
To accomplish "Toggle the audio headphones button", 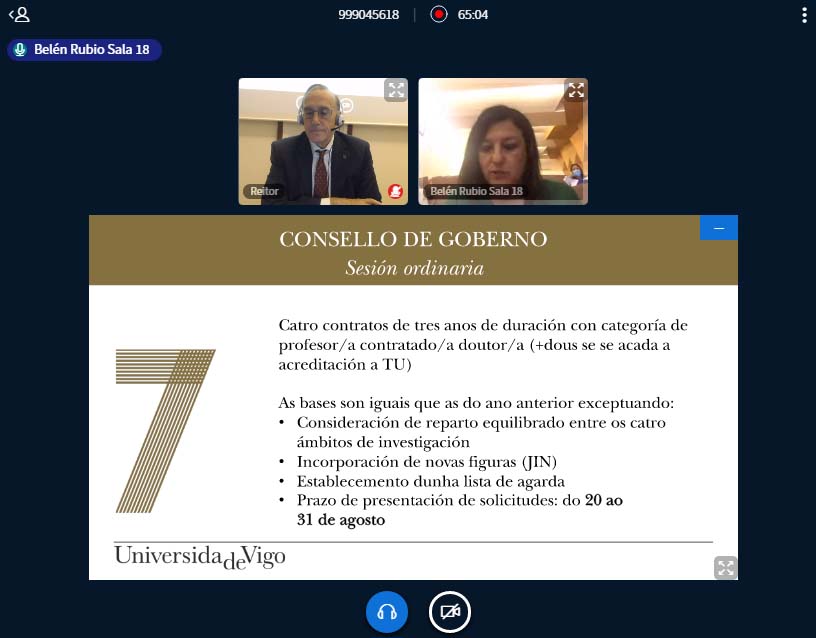I will [387, 611].
